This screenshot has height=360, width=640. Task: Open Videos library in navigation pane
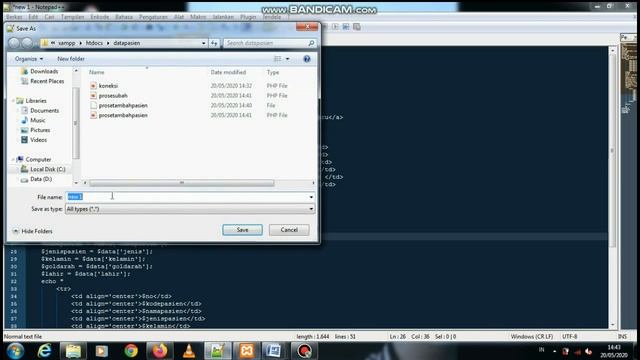tap(38, 140)
